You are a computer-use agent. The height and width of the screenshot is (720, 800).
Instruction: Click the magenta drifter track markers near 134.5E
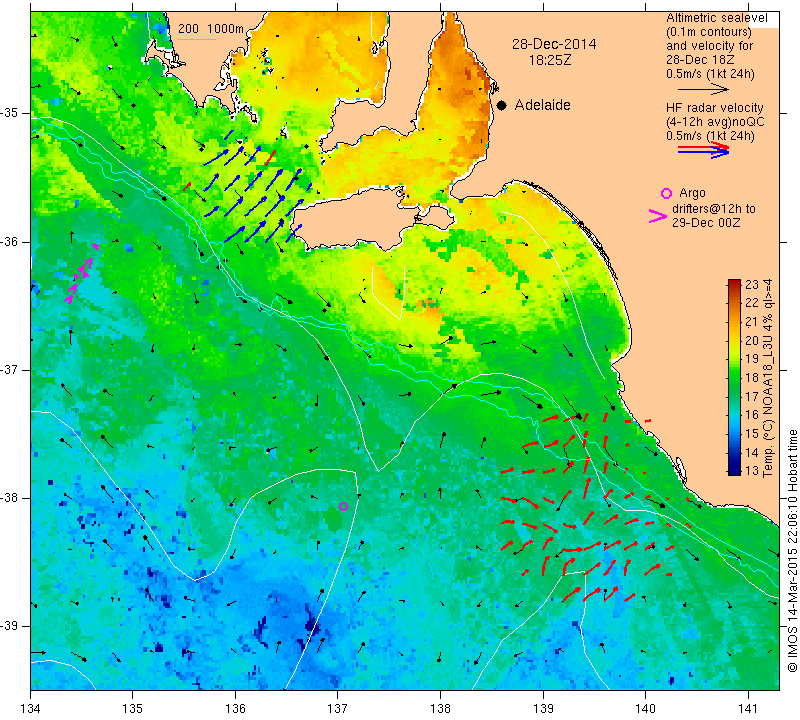coord(81,274)
